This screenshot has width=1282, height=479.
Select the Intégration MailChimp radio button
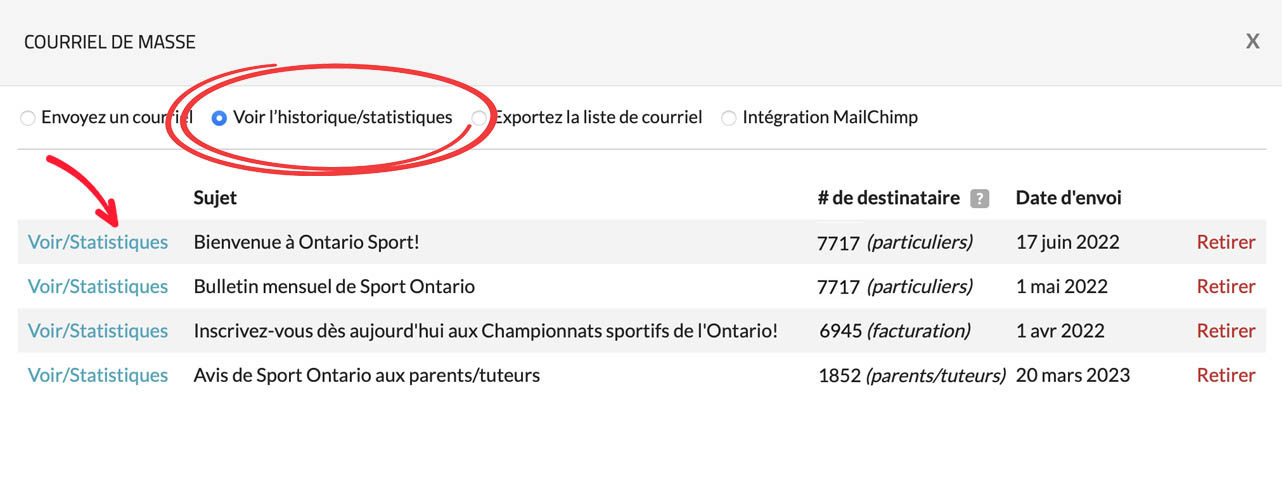click(x=729, y=118)
